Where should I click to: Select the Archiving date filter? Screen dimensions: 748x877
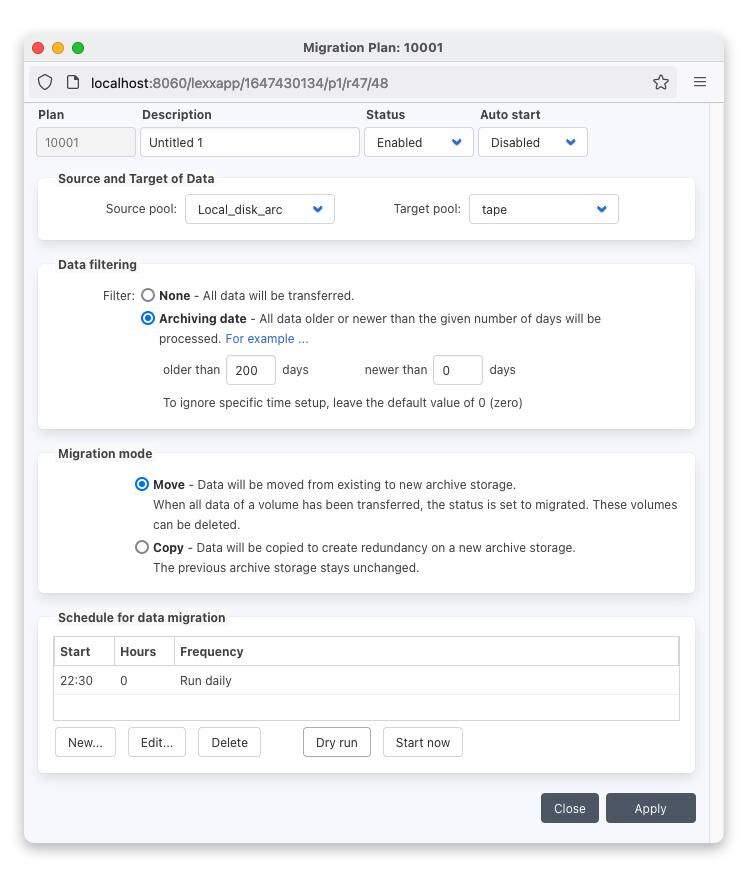(148, 318)
